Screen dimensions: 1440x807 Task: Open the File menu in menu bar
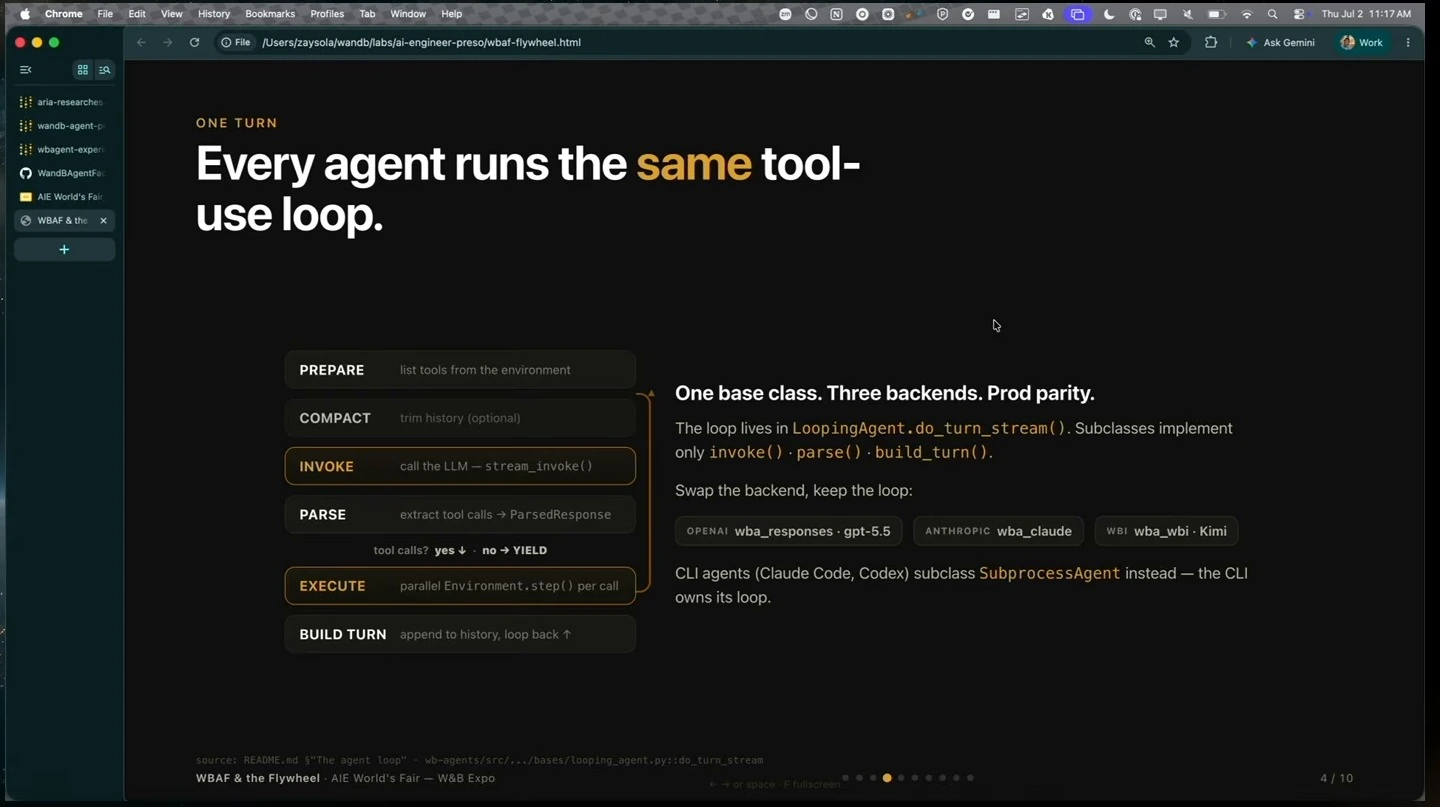(105, 14)
